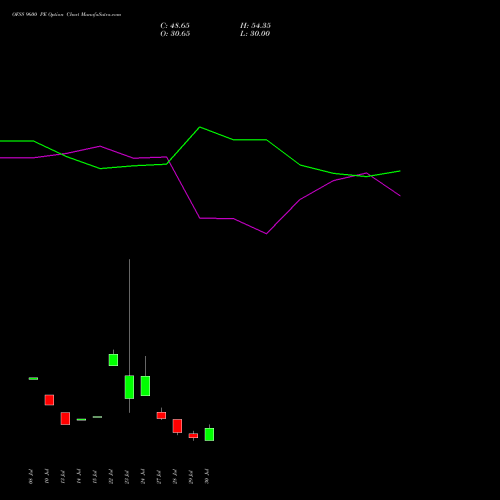Click the high value 'H: 54.35'
The height and width of the screenshot is (500, 500).
click(255, 26)
